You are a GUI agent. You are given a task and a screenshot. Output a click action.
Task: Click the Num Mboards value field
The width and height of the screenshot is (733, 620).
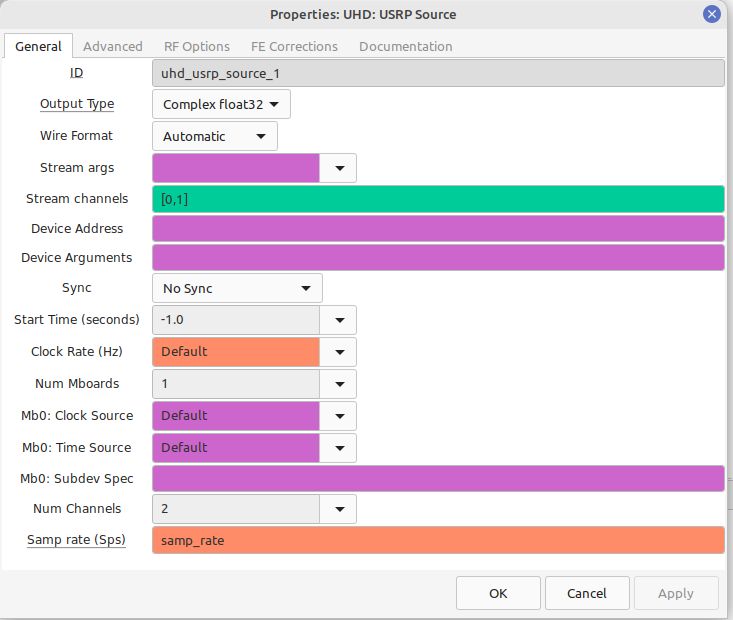(x=236, y=384)
